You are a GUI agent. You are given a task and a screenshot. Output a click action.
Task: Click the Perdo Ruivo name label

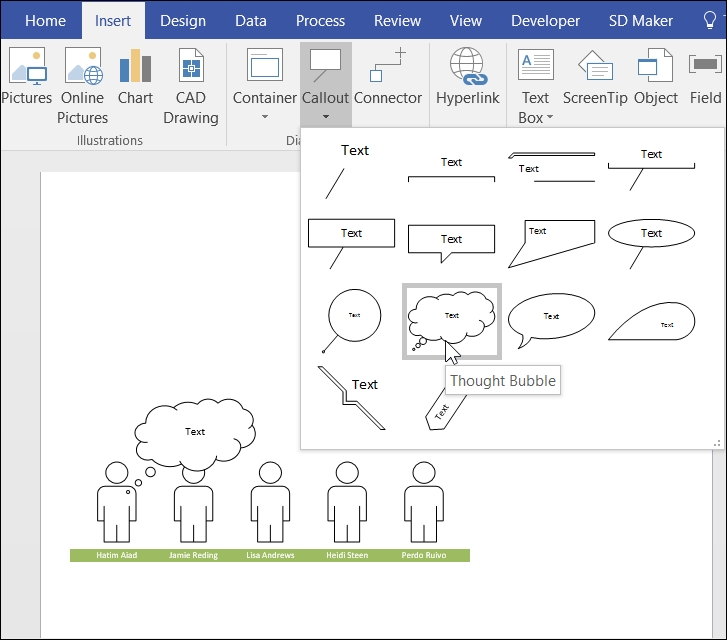(x=424, y=555)
